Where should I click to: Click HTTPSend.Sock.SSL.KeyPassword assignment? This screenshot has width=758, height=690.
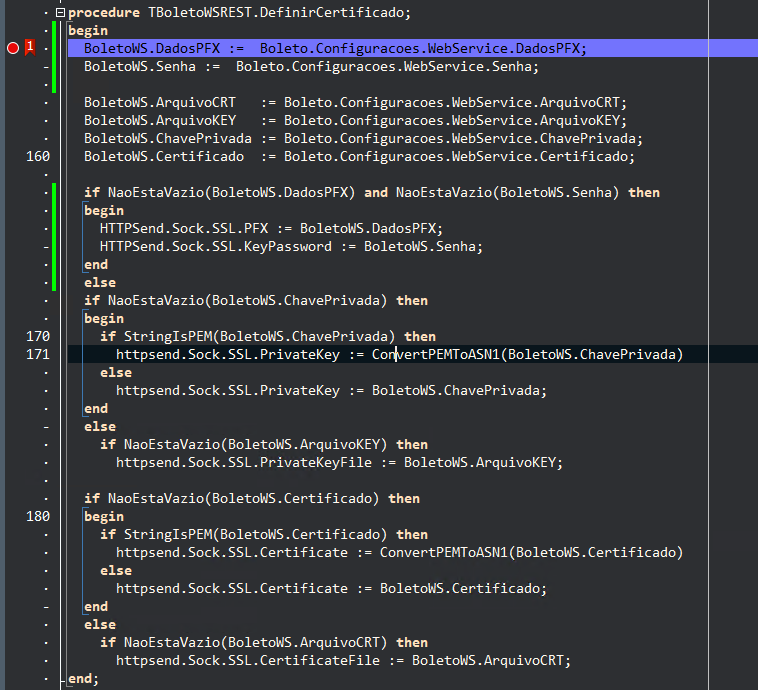coord(291,247)
